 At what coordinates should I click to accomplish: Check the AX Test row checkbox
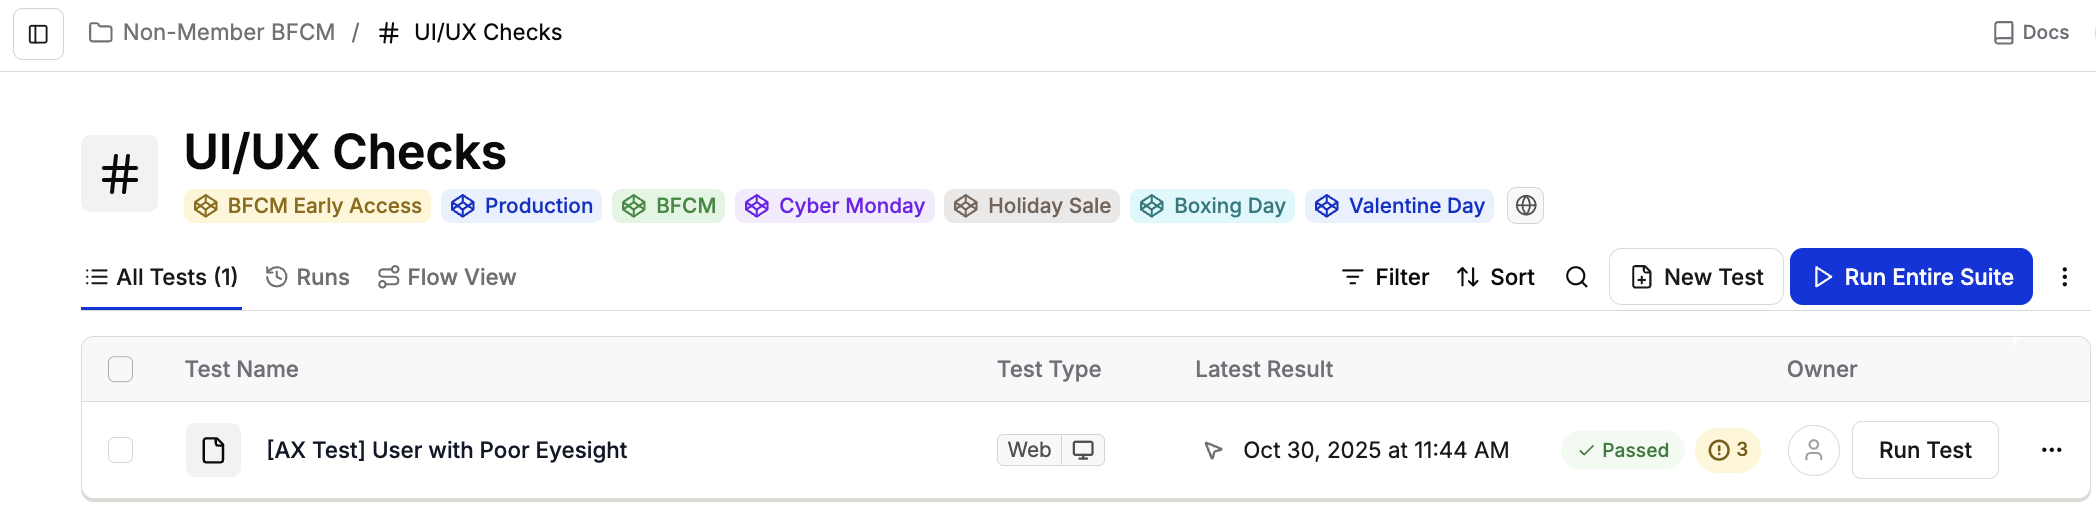pyautogui.click(x=121, y=450)
